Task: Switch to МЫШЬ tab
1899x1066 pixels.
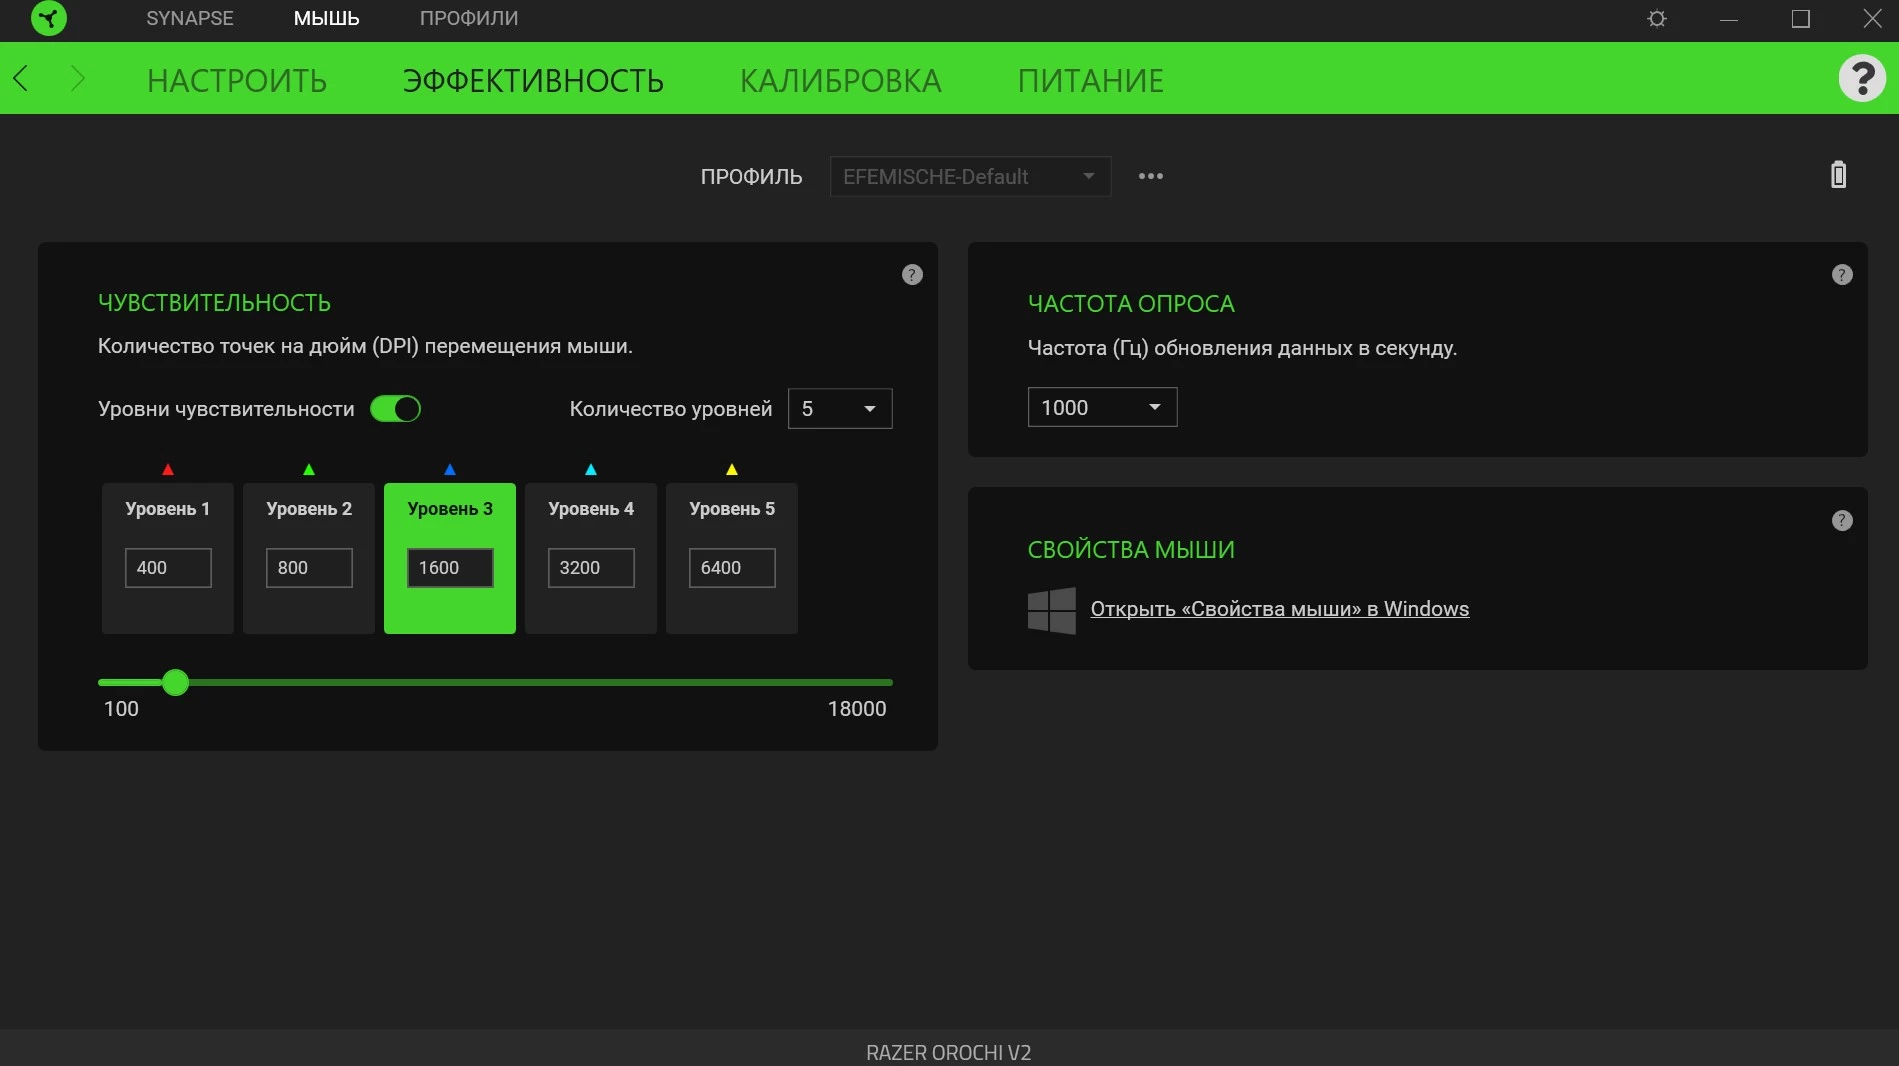Action: coord(326,18)
